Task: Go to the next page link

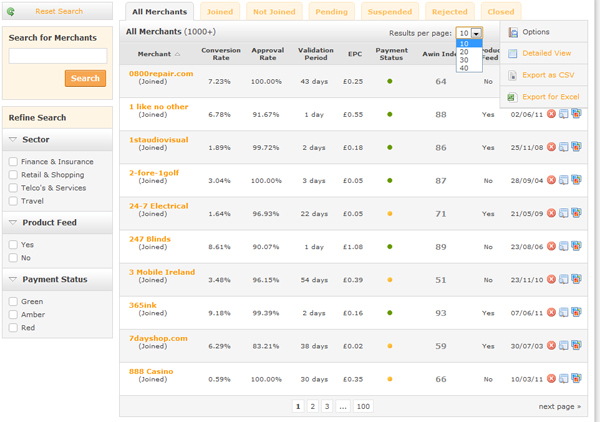Action: click(x=559, y=406)
